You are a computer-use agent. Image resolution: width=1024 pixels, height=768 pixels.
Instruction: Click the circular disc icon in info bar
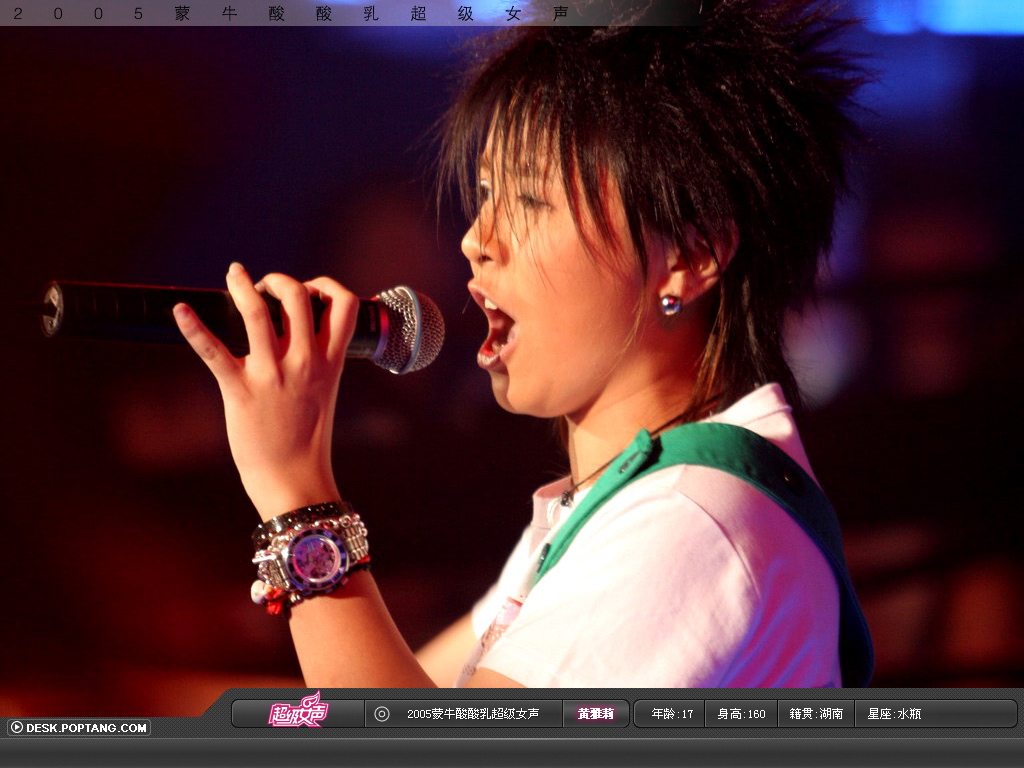tap(381, 714)
